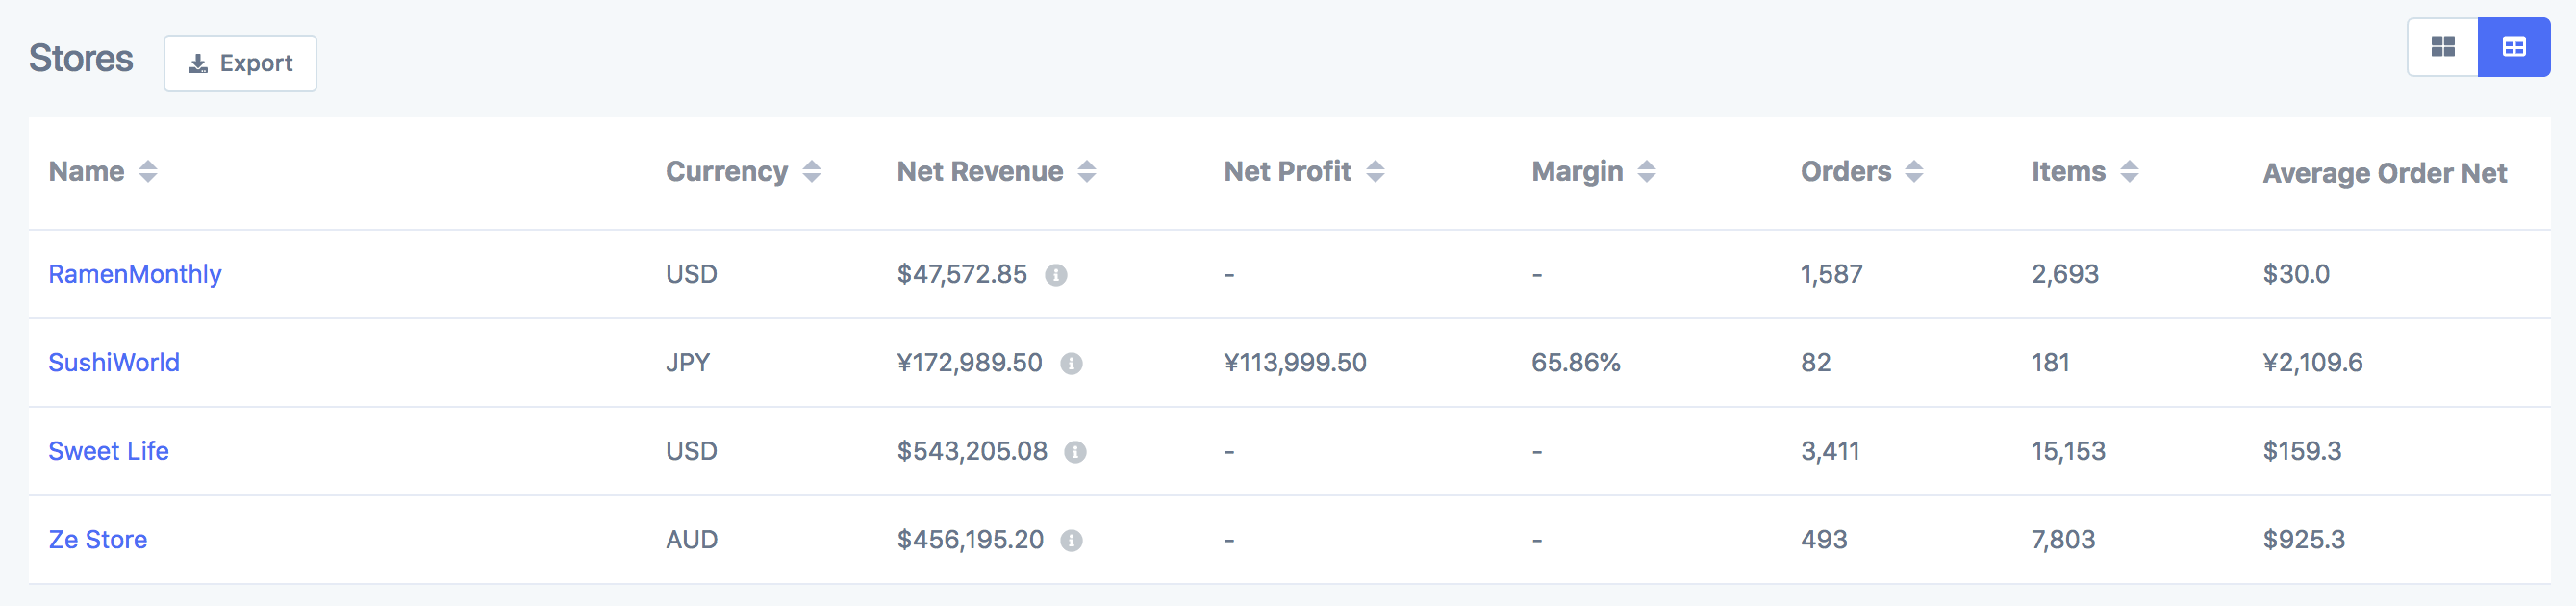Click SushiWorld's 65.86% margin cell
This screenshot has height=606, width=2576.
click(x=1575, y=362)
